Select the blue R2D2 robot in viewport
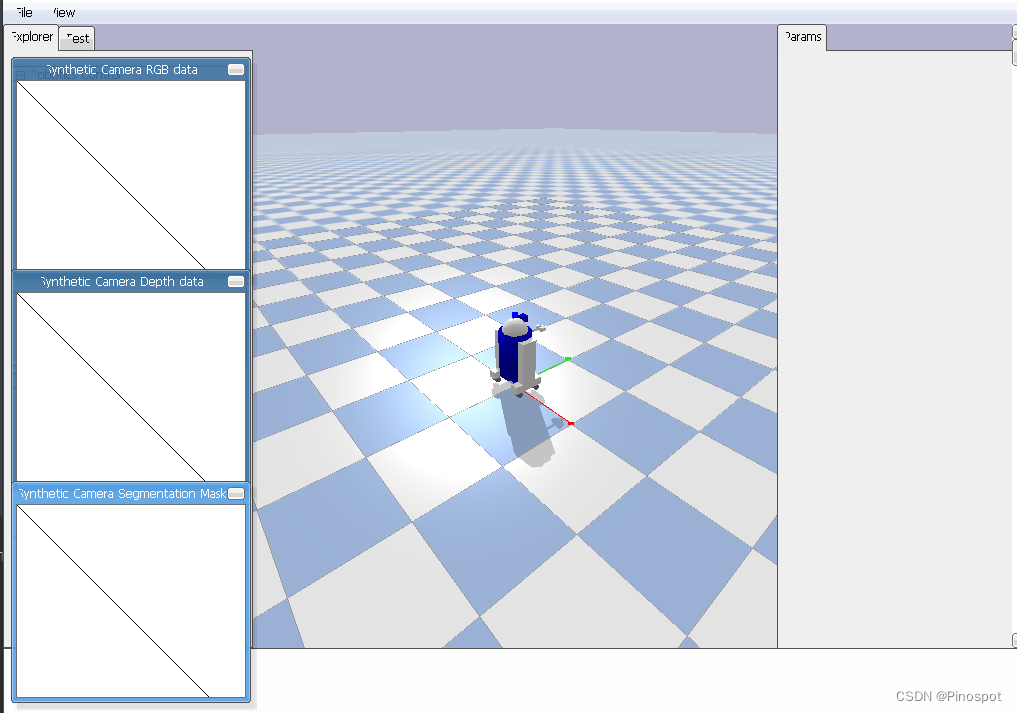Image resolution: width=1017 pixels, height=713 pixels. click(516, 356)
